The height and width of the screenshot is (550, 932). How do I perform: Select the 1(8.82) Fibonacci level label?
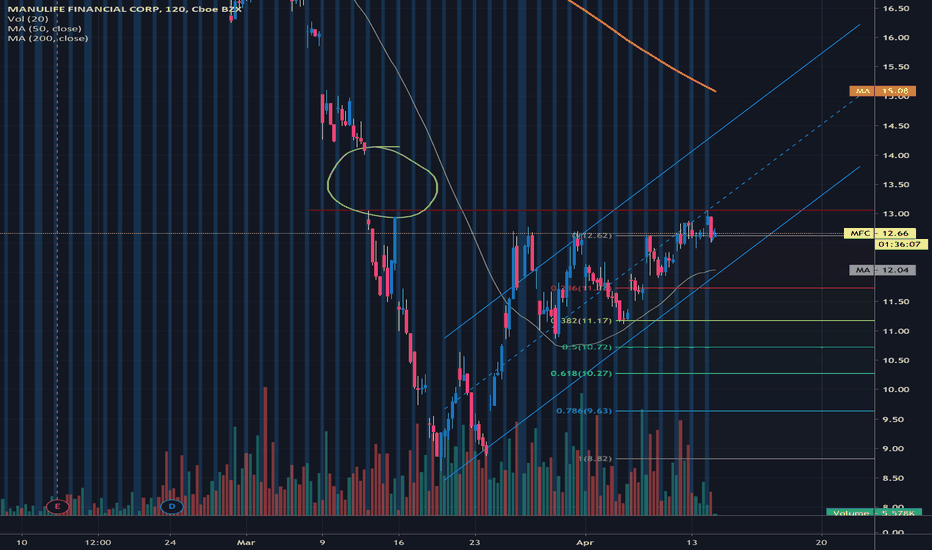coord(594,458)
